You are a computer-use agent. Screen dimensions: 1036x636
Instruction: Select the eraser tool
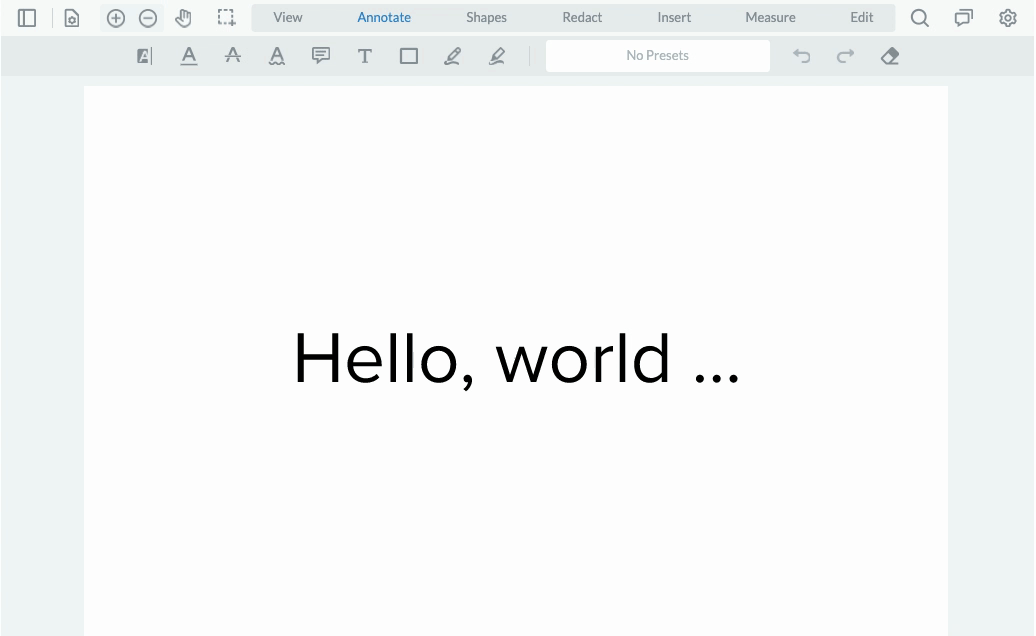(890, 56)
